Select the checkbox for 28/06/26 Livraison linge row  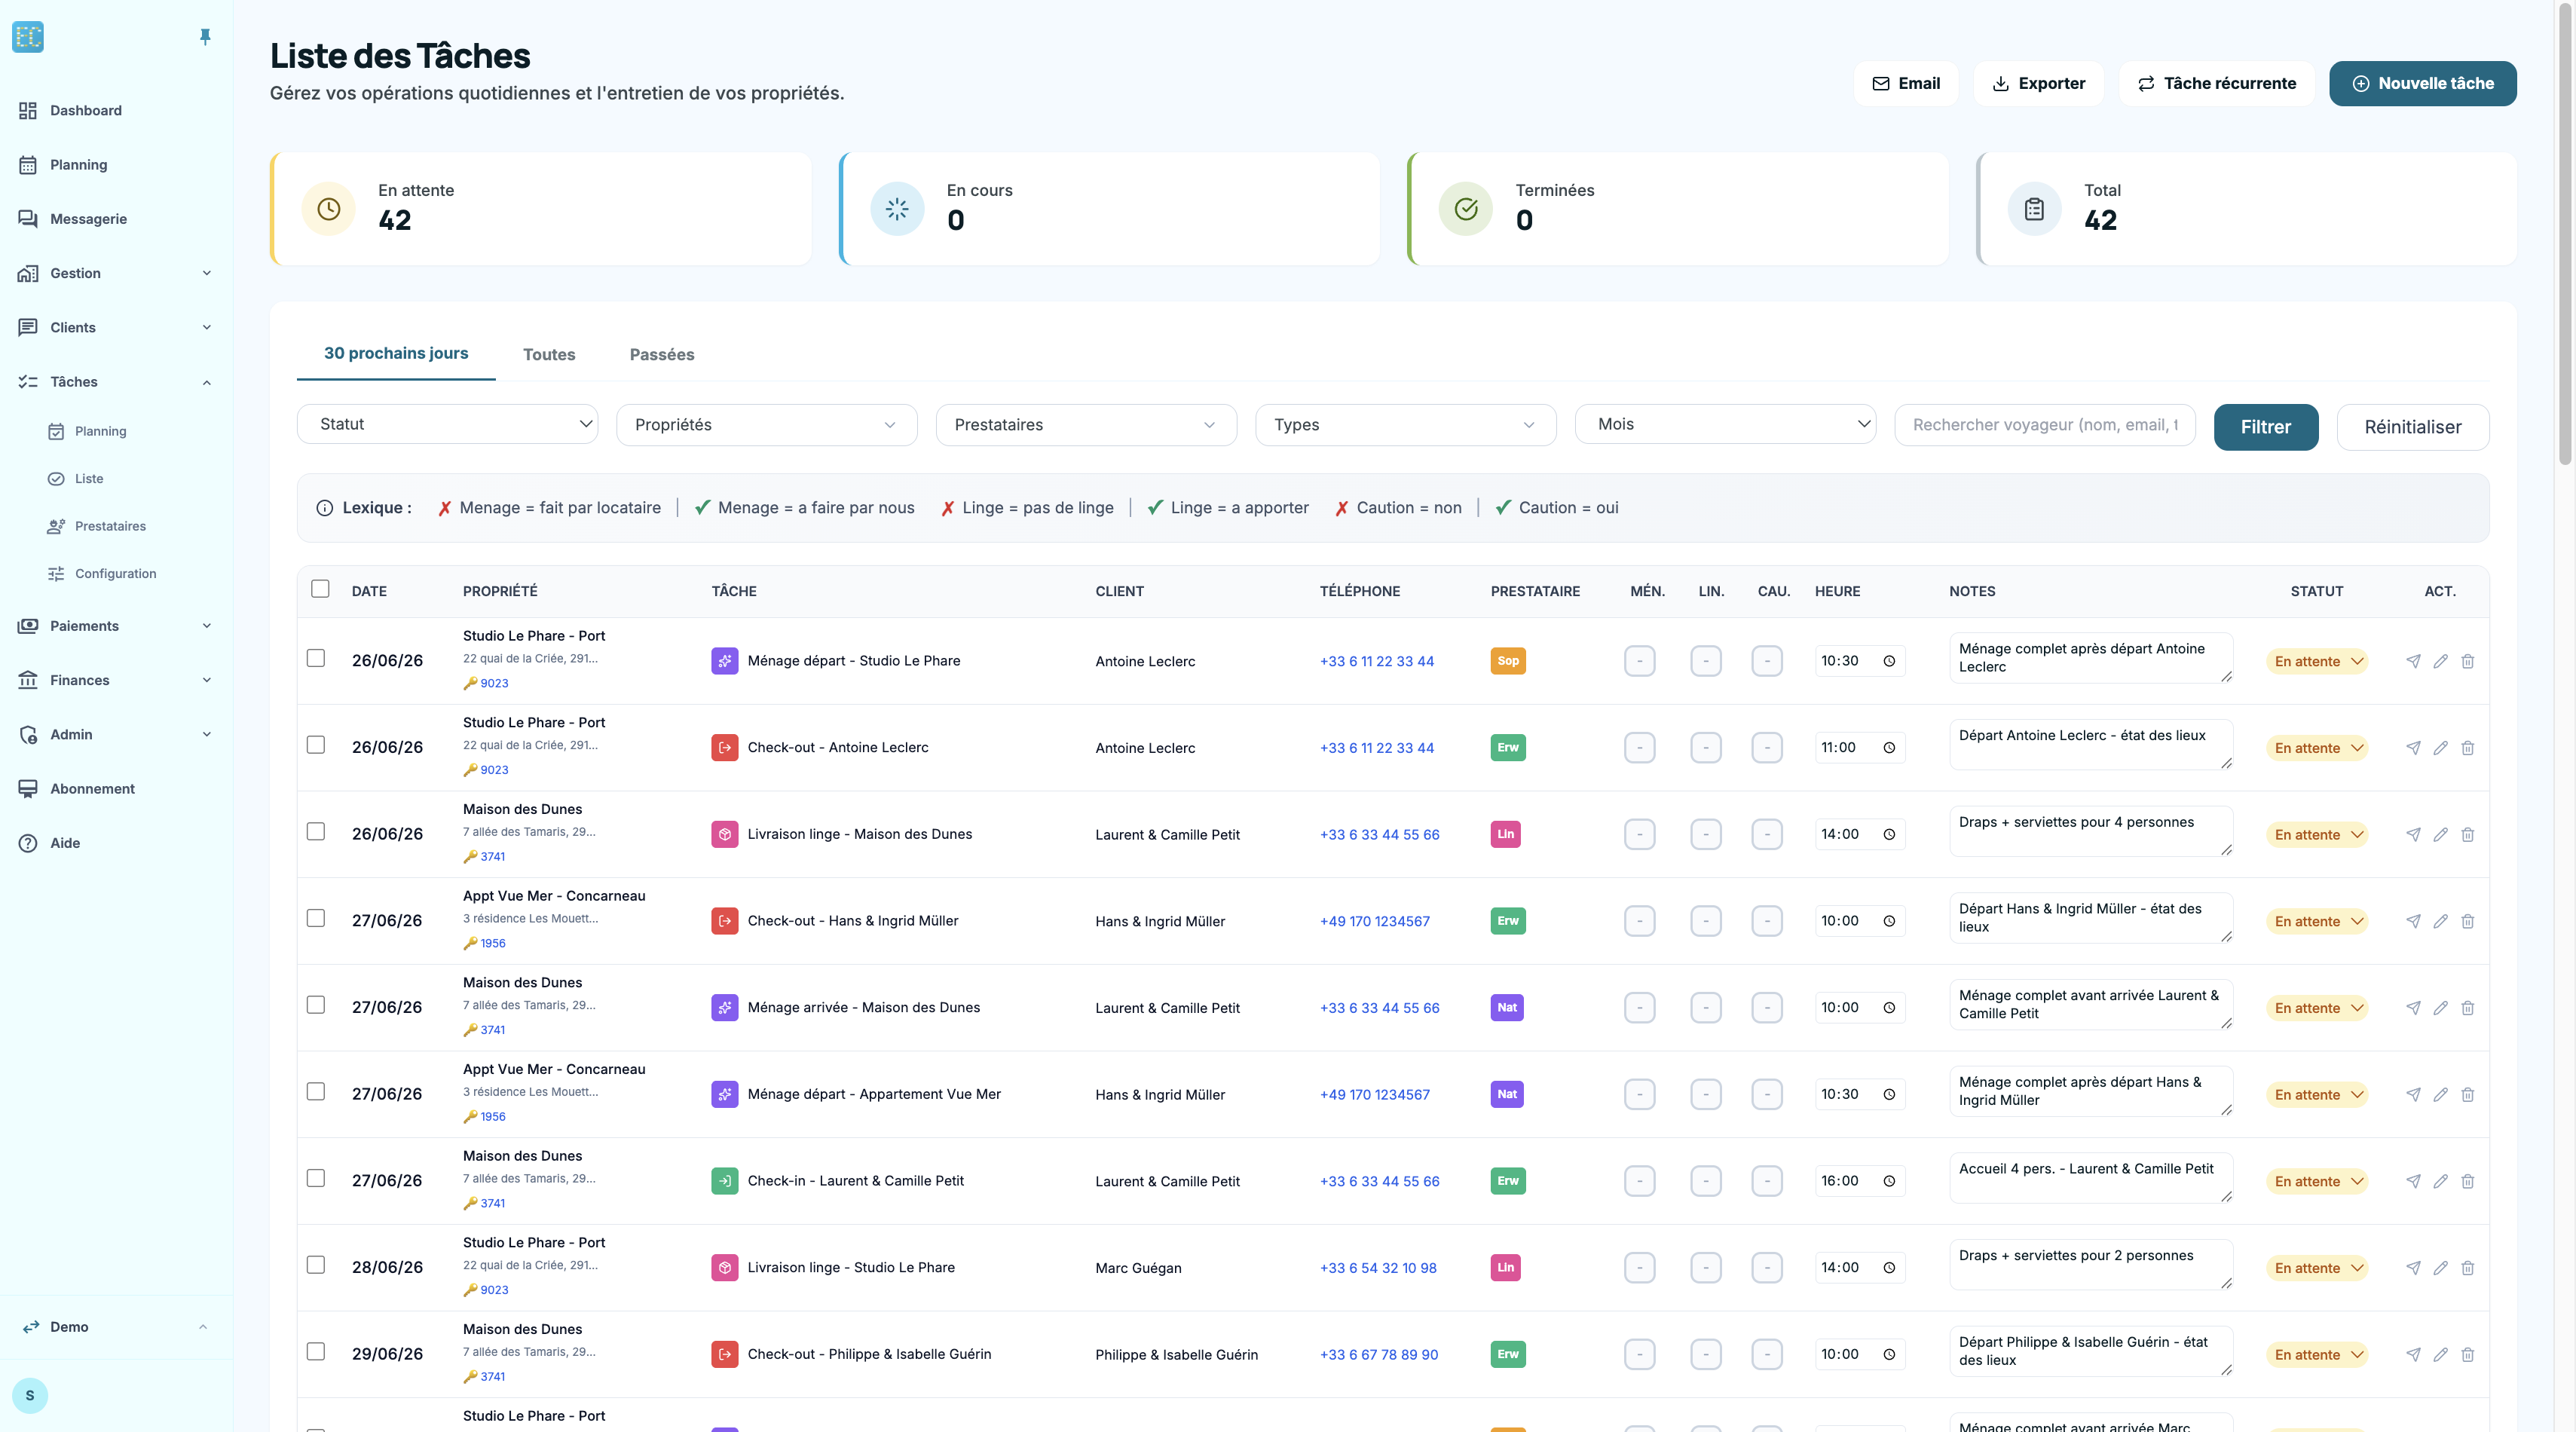pos(316,1265)
